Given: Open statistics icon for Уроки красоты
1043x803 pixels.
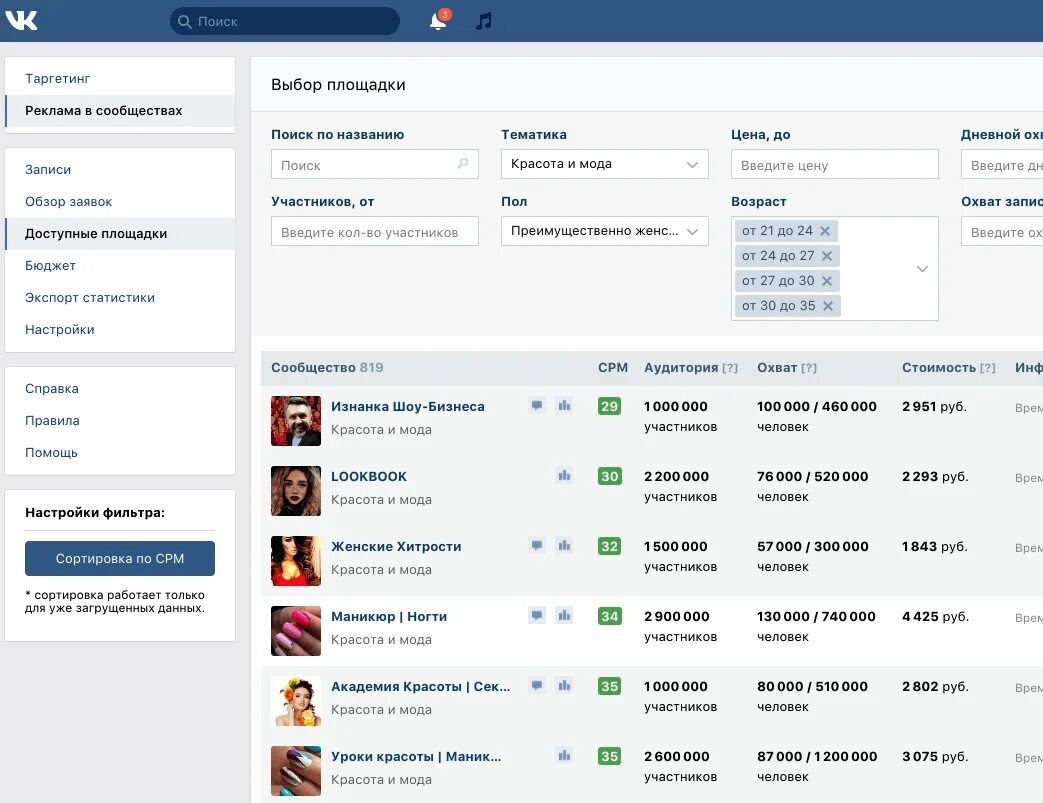Looking at the screenshot, I should [564, 755].
